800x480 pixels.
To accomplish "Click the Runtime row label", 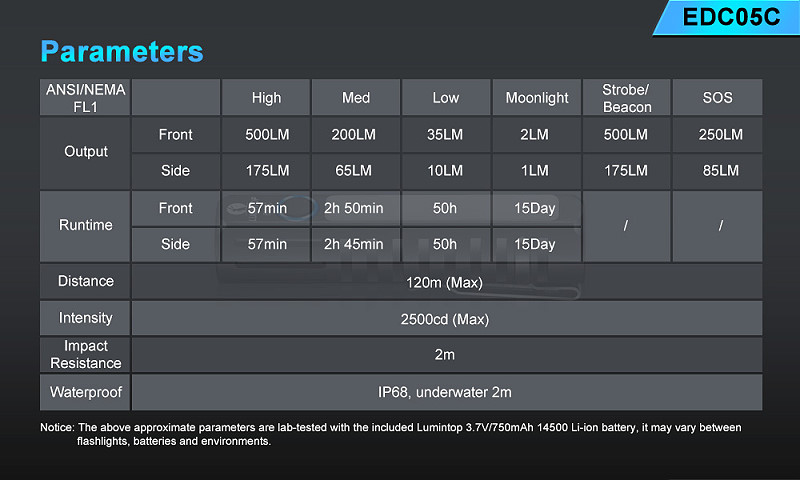I will 85,226.
